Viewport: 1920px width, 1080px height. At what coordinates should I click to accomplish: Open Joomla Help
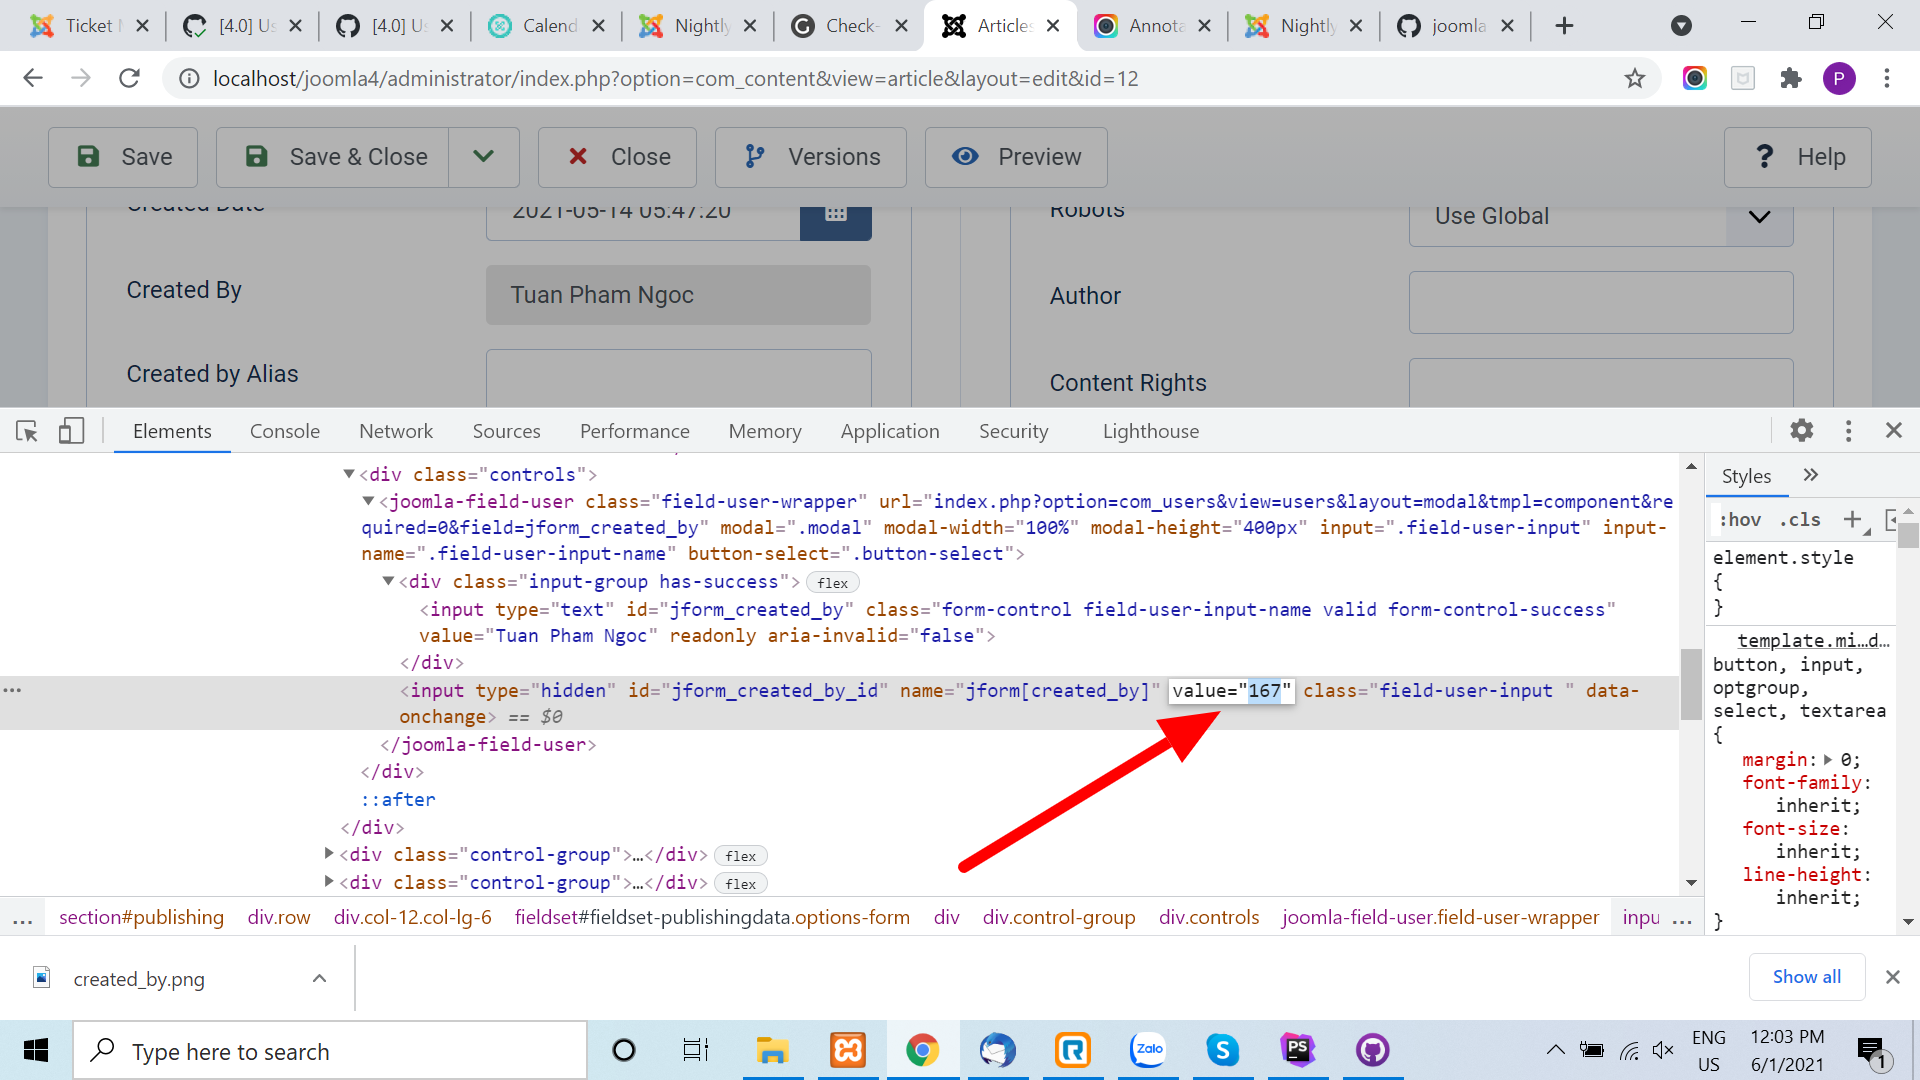[1798, 157]
